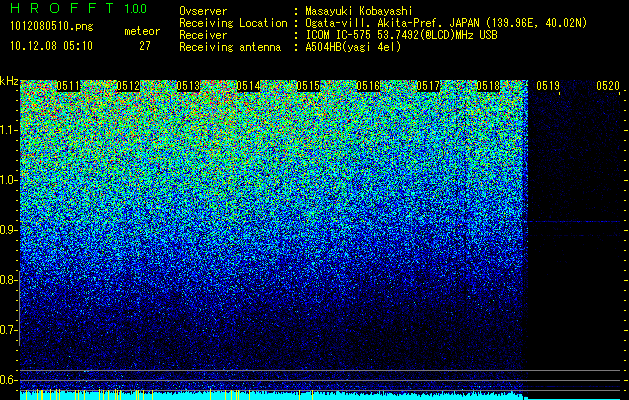The image size is (629, 400).
Task: Click the HROFFT 1.0.0 title text
Action: click(x=78, y=8)
